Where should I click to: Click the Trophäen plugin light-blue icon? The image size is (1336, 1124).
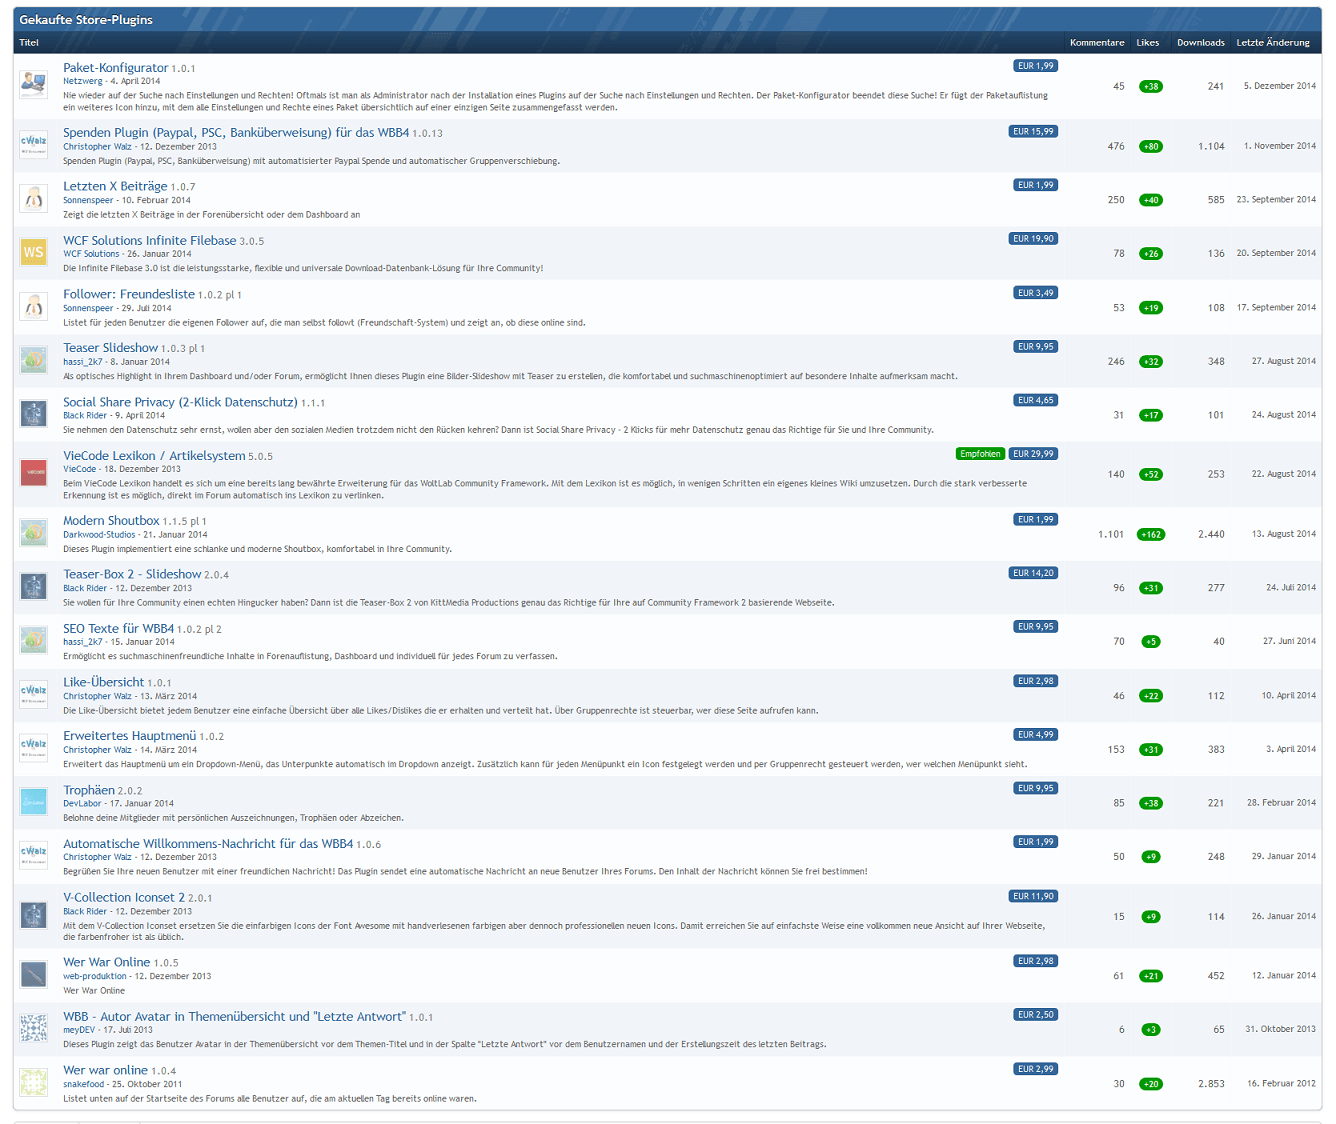[34, 802]
